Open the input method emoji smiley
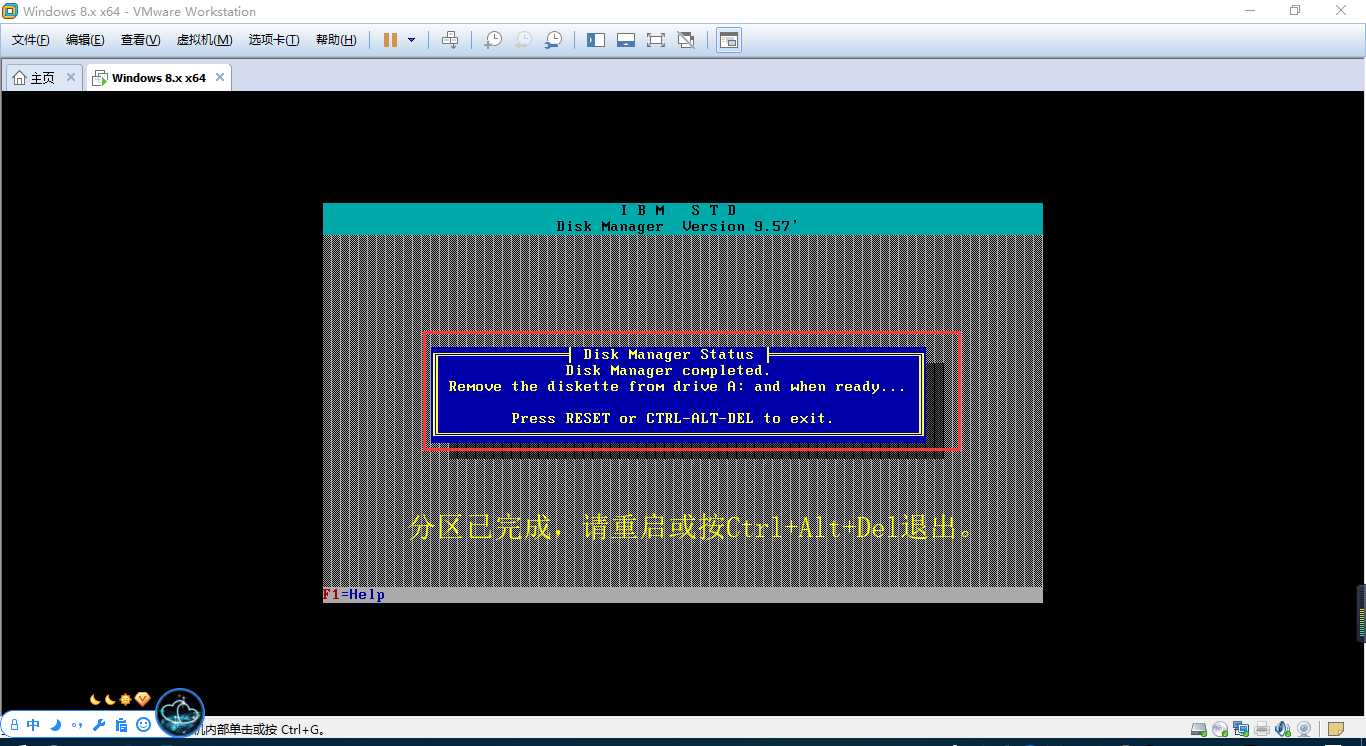Image resolution: width=1366 pixels, height=746 pixels. pos(143,725)
